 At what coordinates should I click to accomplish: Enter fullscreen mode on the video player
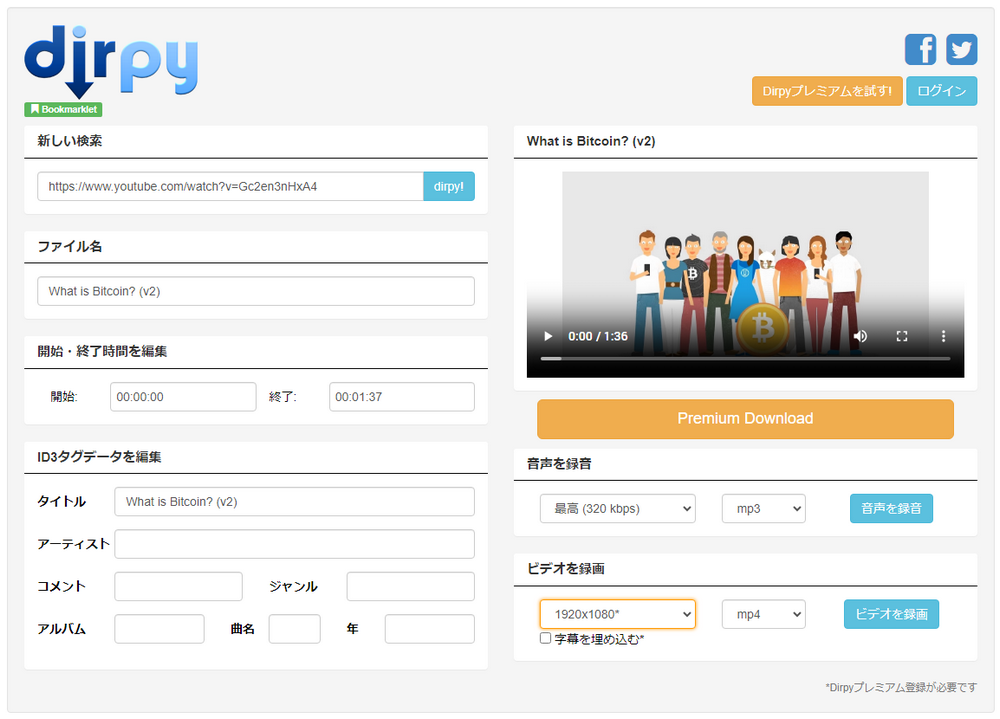point(901,336)
